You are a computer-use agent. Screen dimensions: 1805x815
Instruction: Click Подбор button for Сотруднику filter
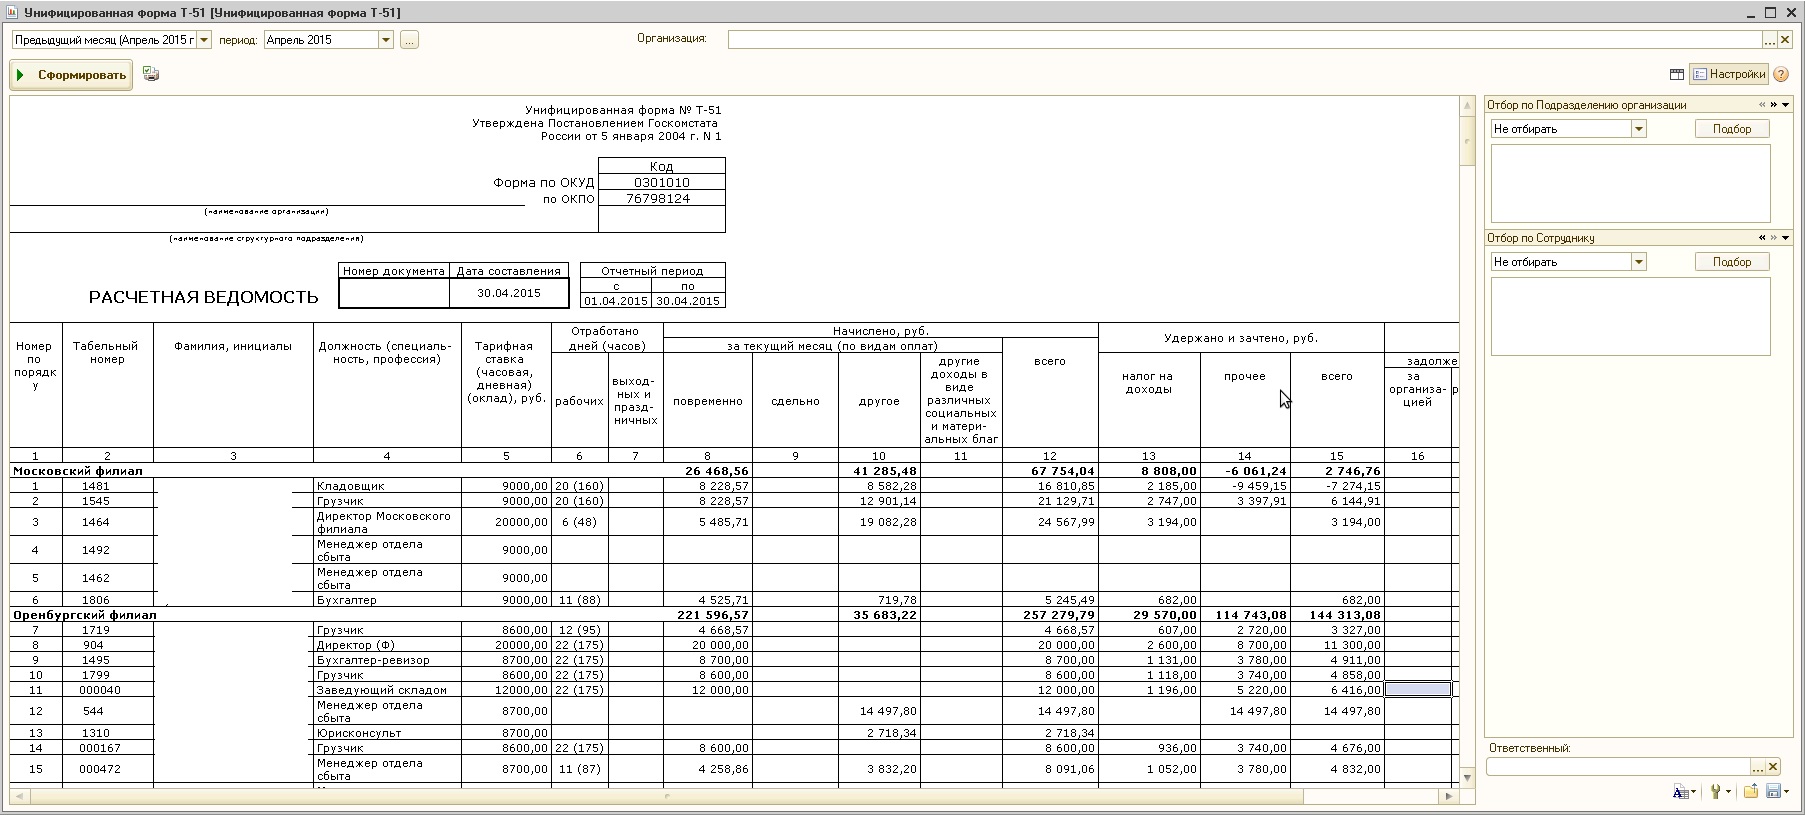coord(1732,262)
